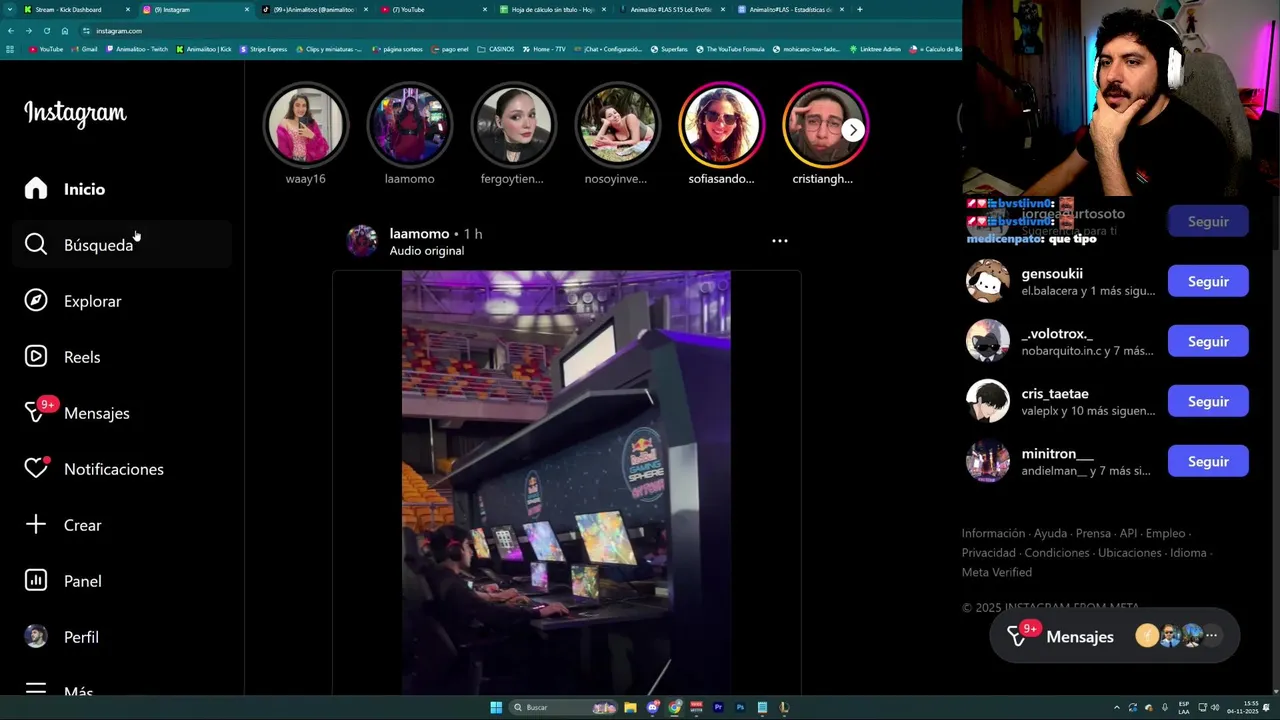
Task: Click the laamomo reel video
Action: 566,482
